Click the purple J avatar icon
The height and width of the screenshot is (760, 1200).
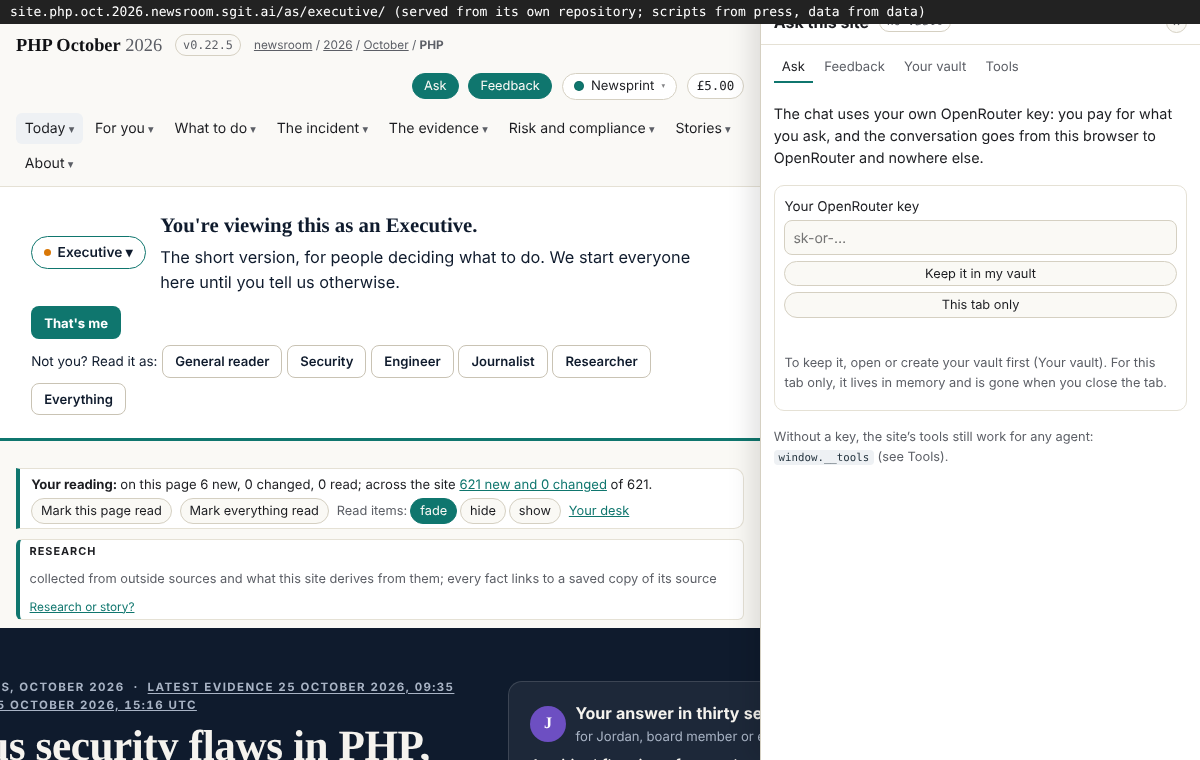[x=548, y=723]
